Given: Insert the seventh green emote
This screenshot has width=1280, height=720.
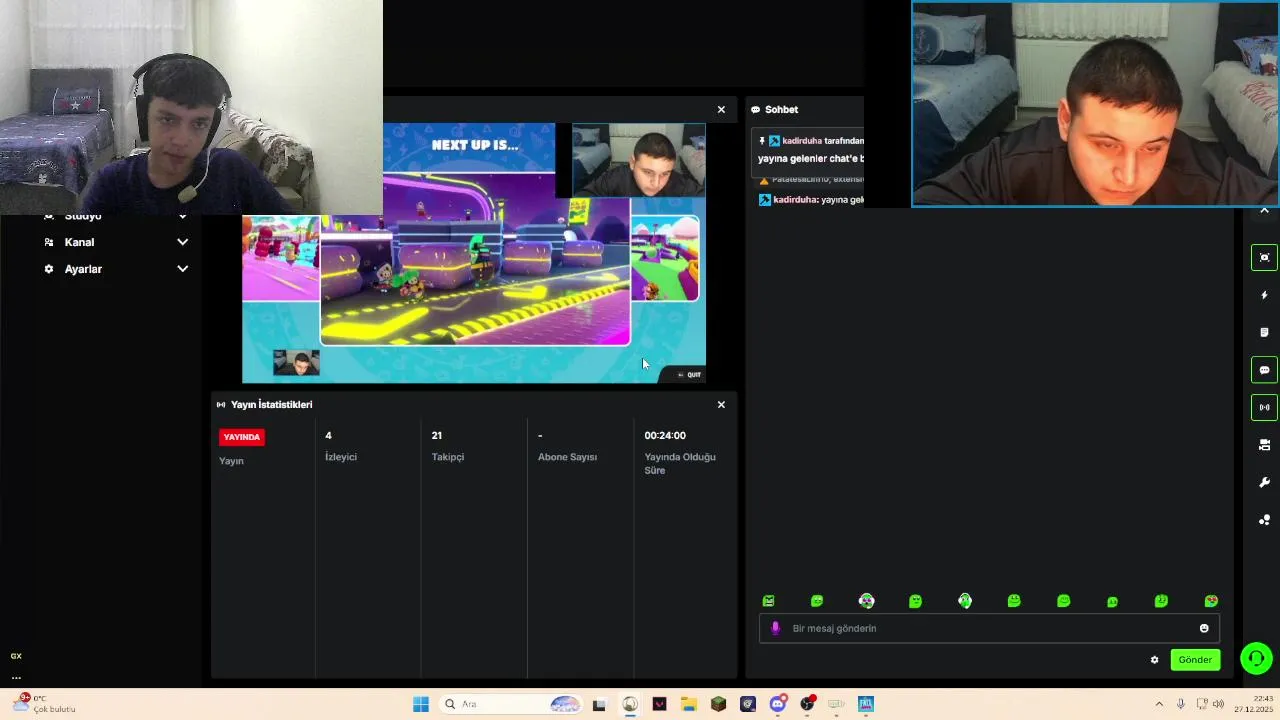Looking at the screenshot, I should click(x=1063, y=601).
